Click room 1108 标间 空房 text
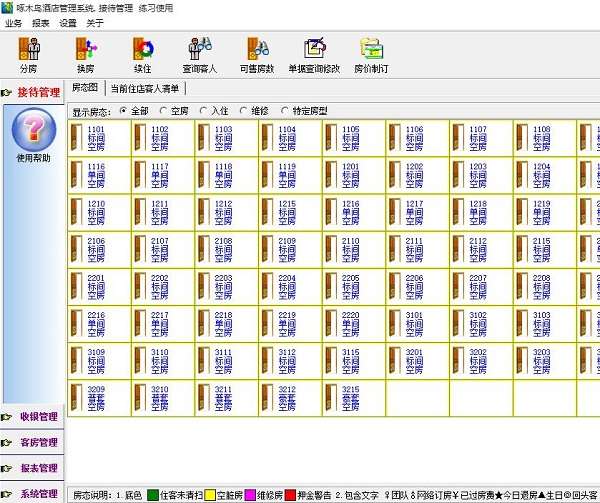Image resolution: width=600 pixels, height=503 pixels. coord(542,138)
